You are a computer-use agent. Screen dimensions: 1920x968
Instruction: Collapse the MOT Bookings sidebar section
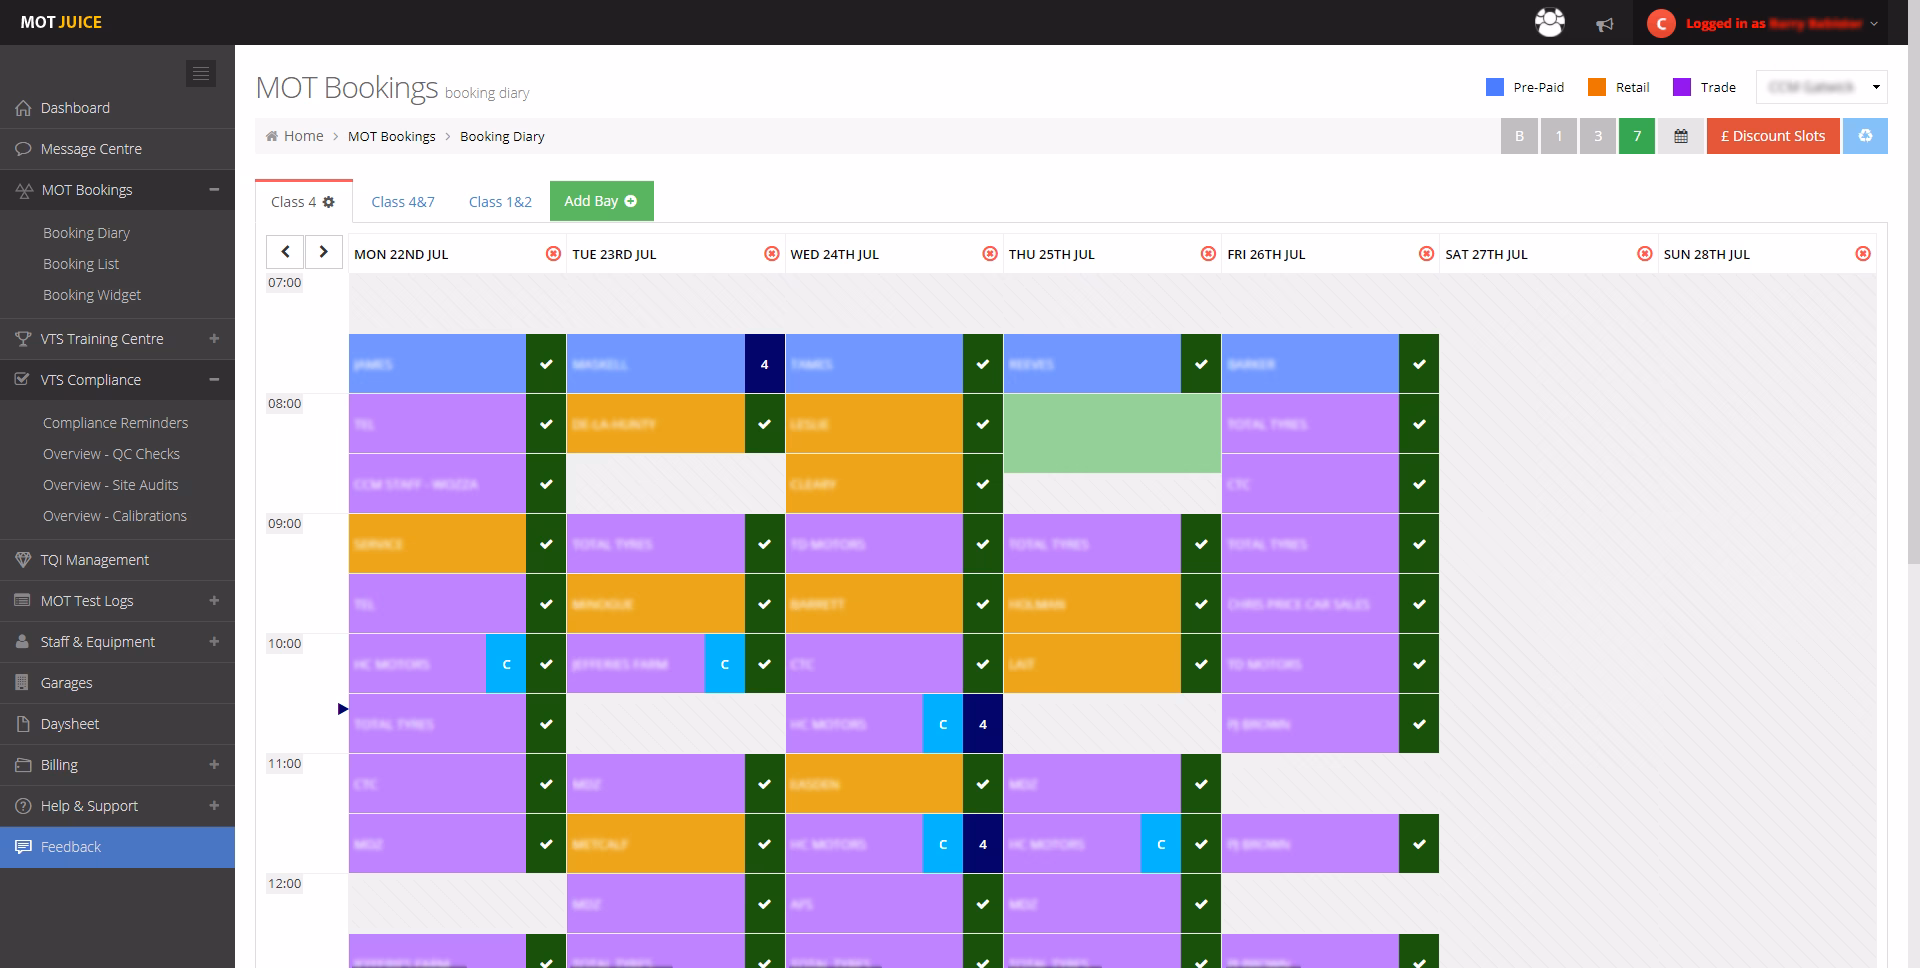(x=214, y=190)
